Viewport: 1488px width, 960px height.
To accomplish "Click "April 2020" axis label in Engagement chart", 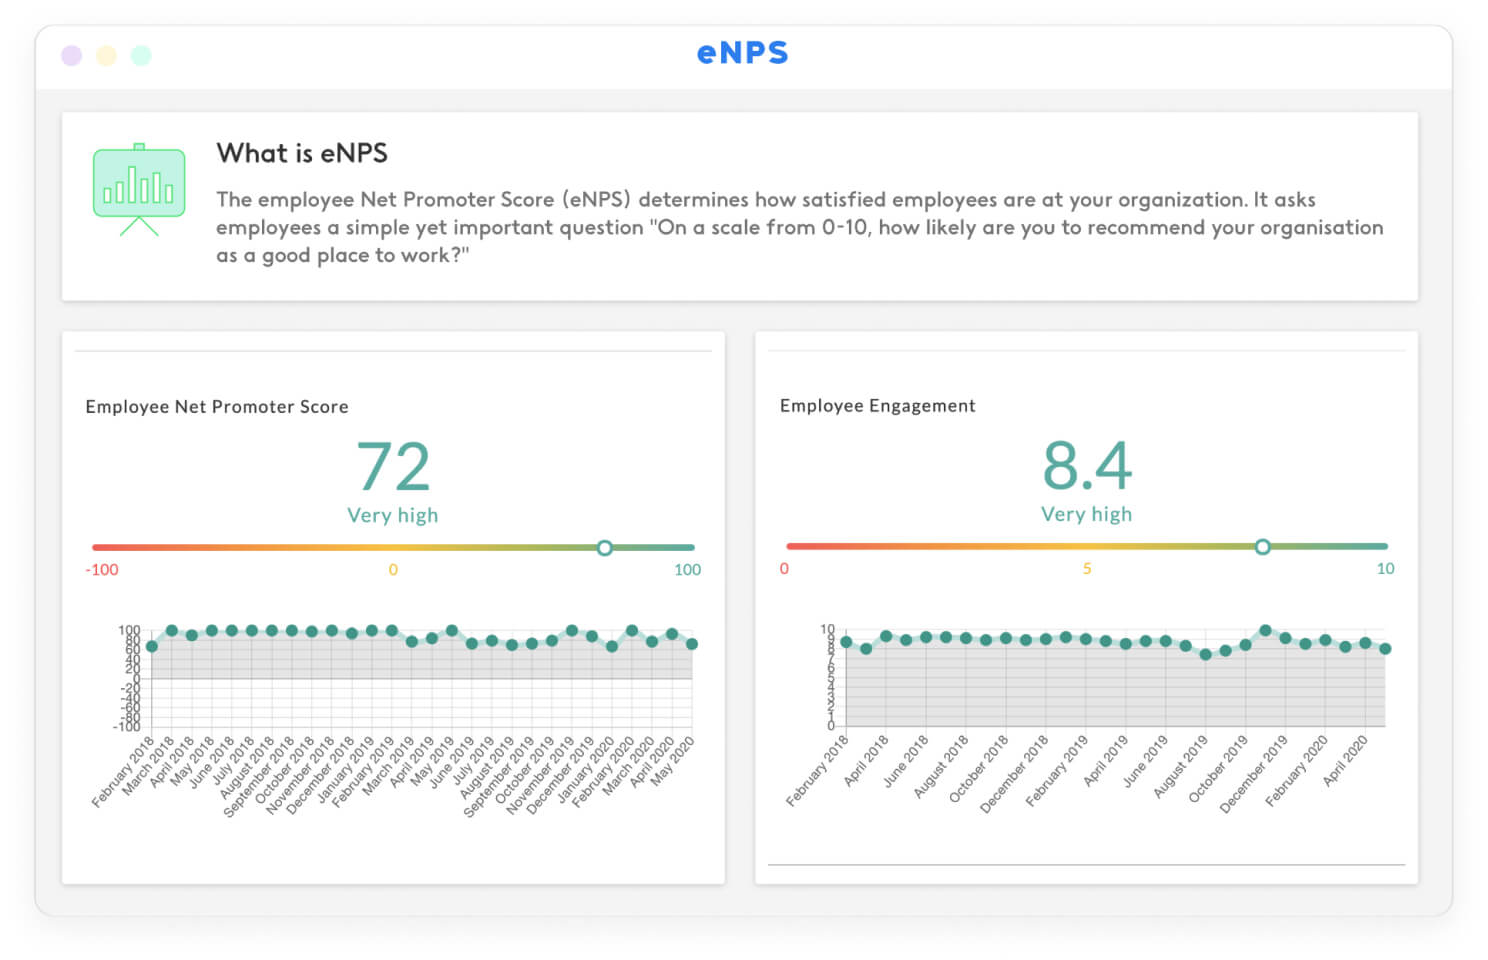I will 1345,761.
